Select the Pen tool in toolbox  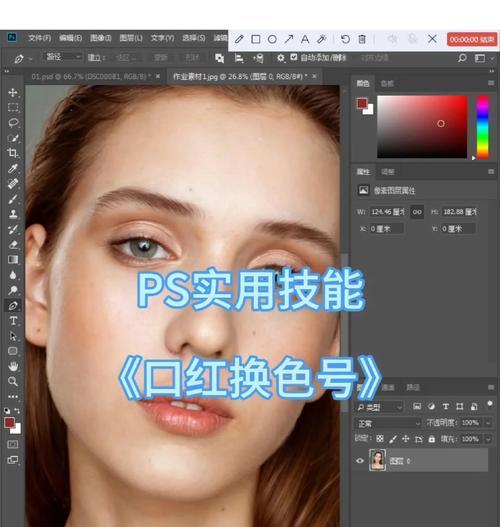(13, 306)
